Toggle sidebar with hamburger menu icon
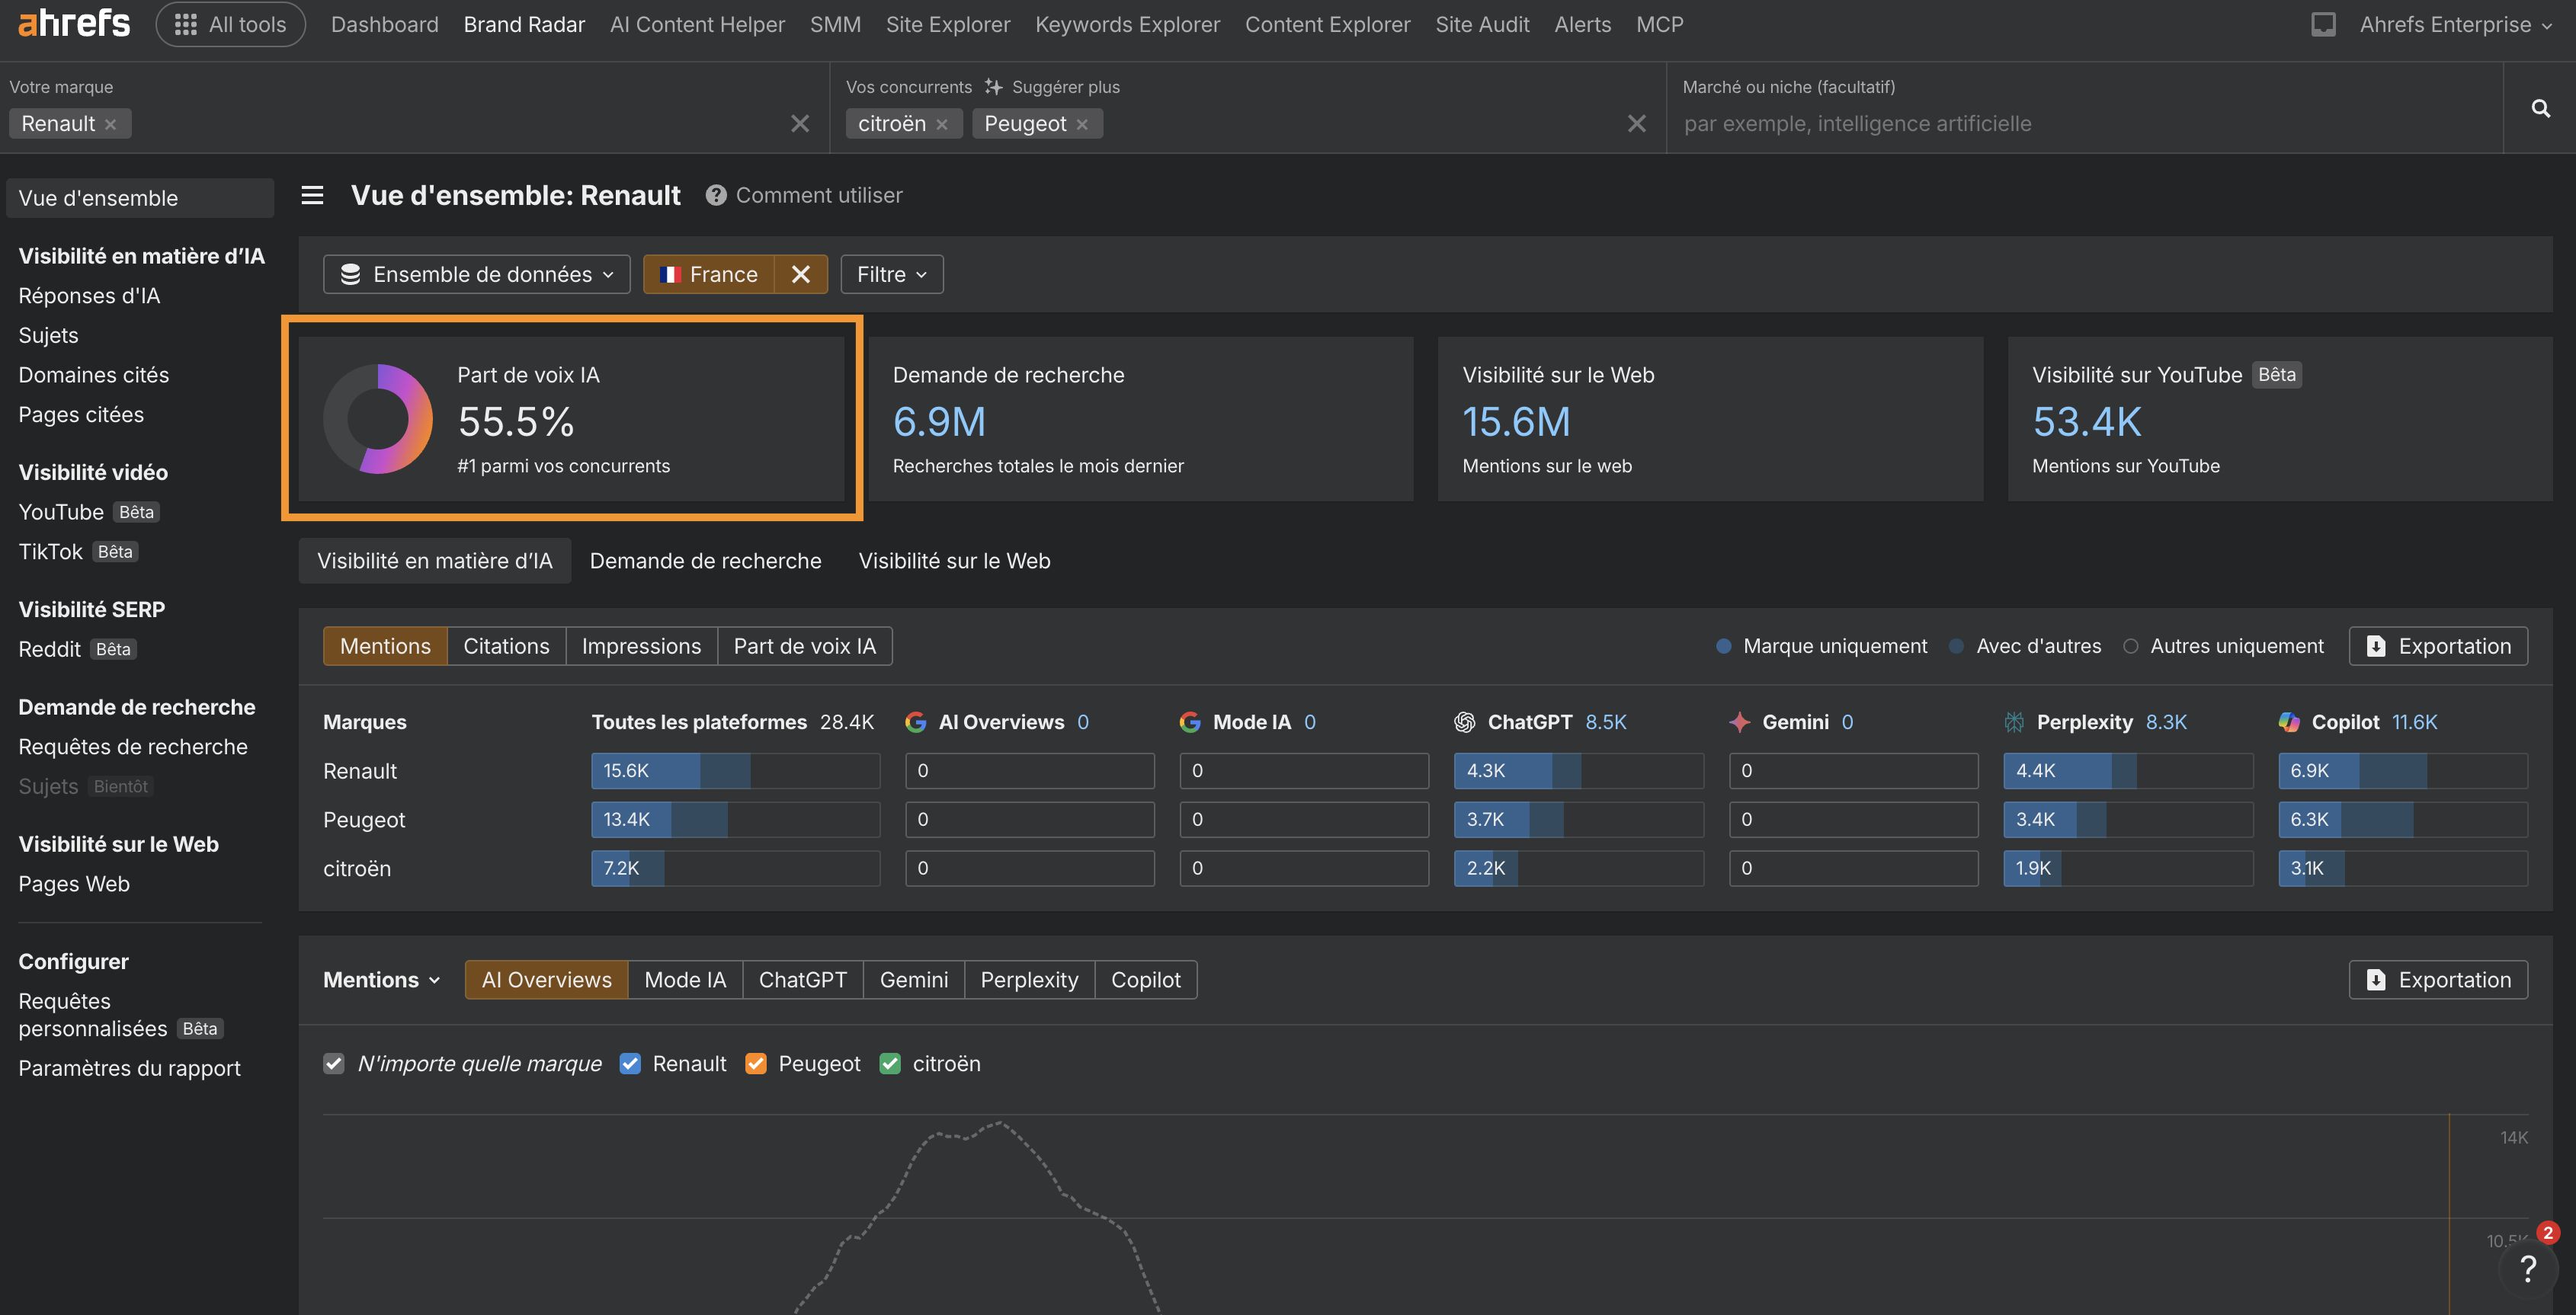Viewport: 2576px width, 1315px height. (x=312, y=195)
